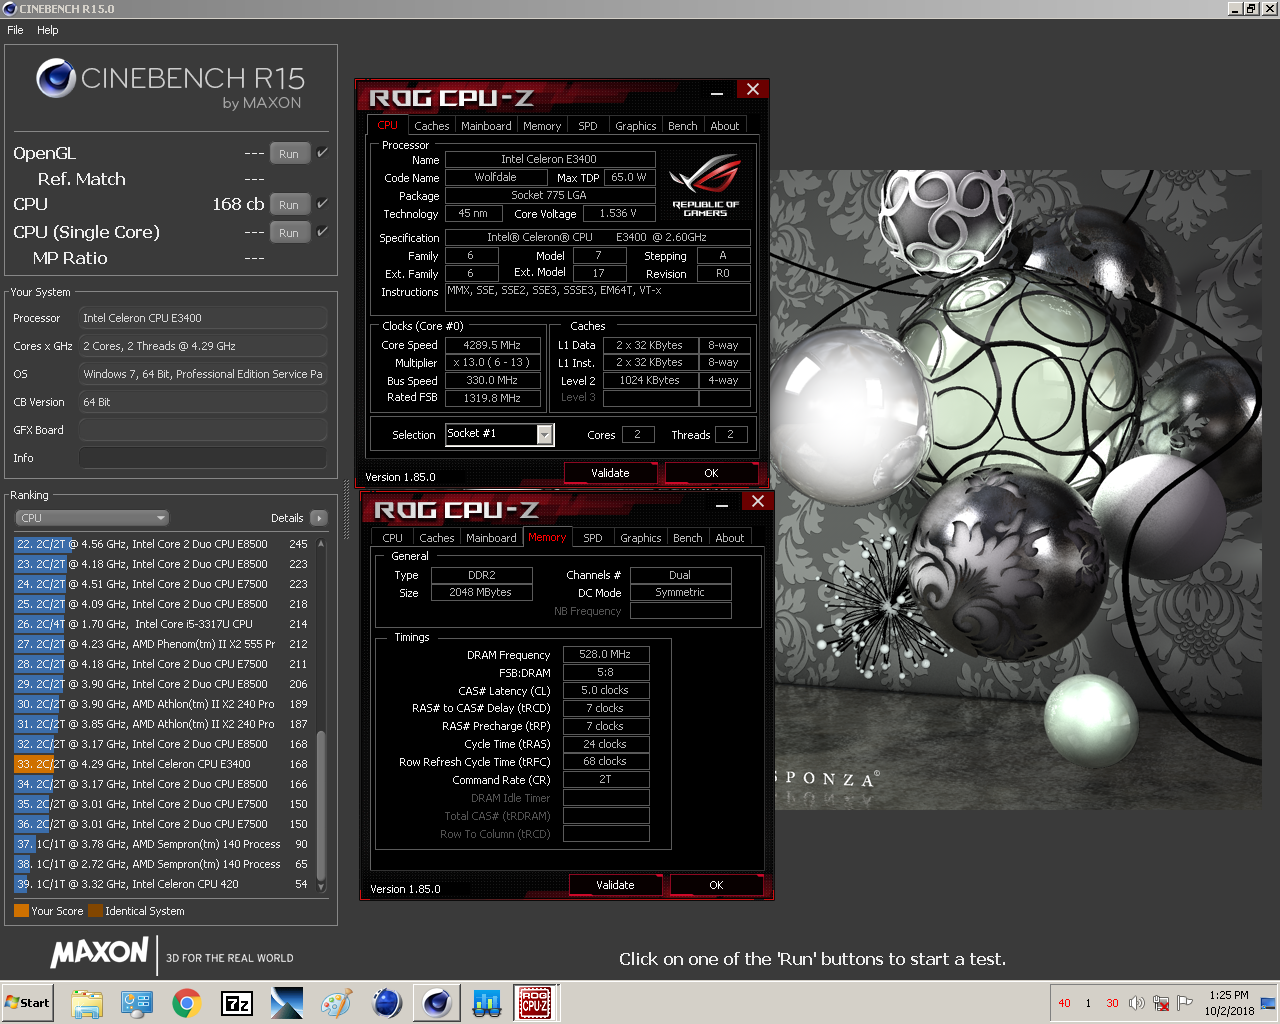Run the CPU Single Core test
Viewport: 1280px width, 1024px height.
[289, 233]
